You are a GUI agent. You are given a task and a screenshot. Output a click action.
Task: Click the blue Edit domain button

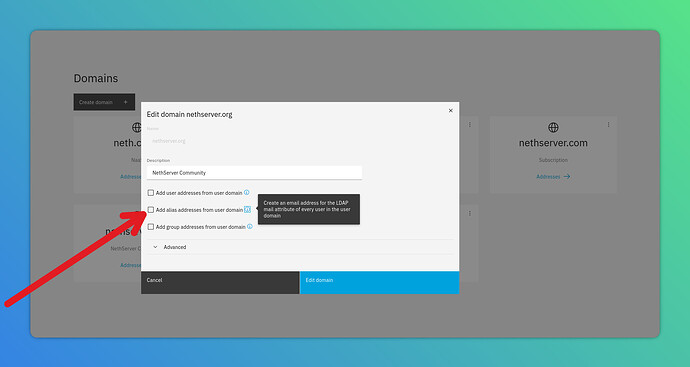point(379,283)
